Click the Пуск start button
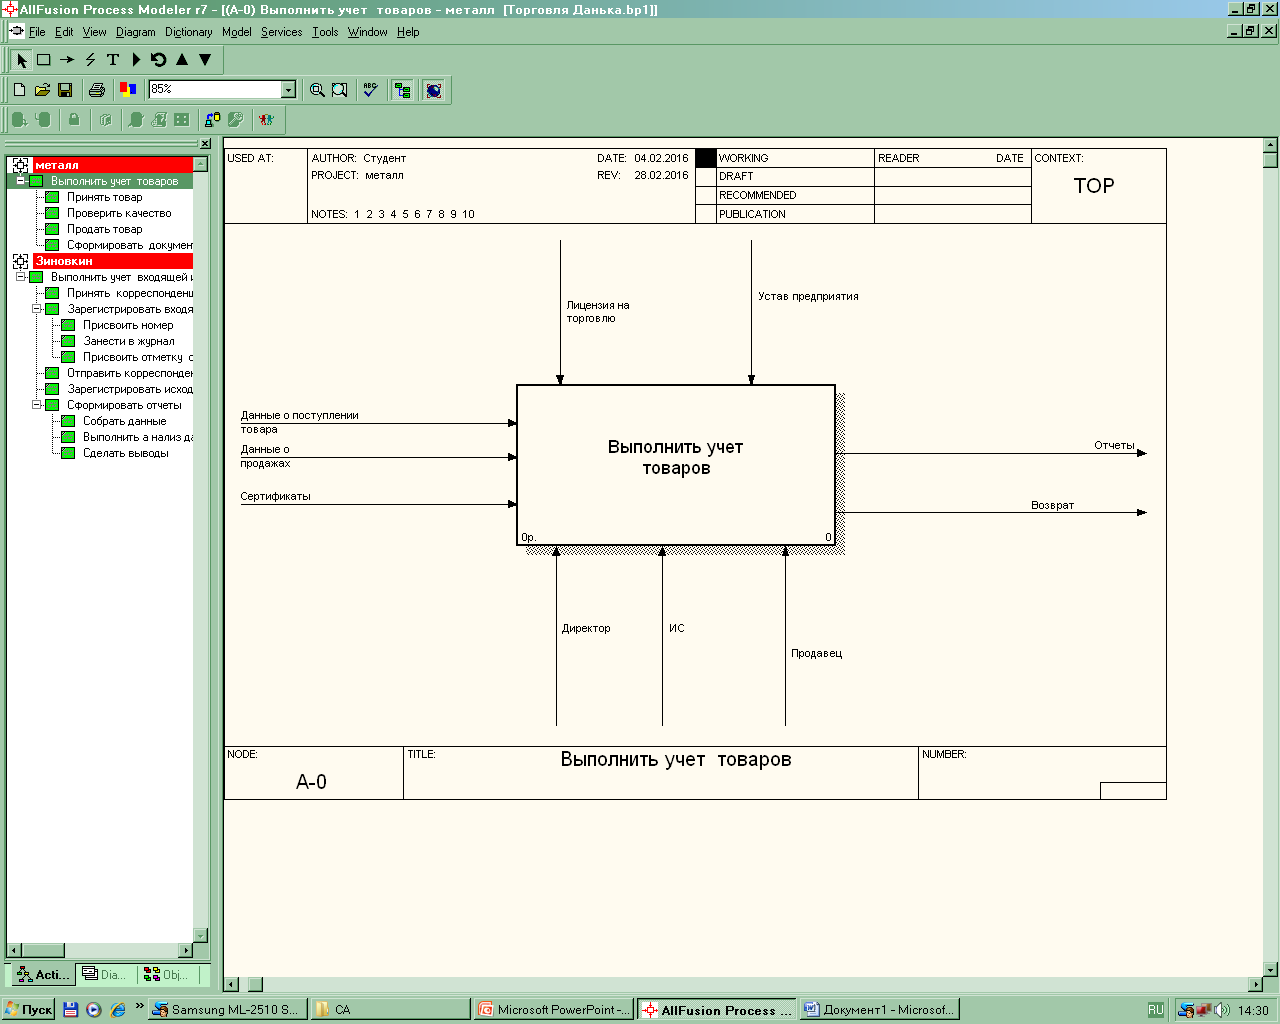Screen dimensions: 1280x1024 click(x=29, y=1010)
